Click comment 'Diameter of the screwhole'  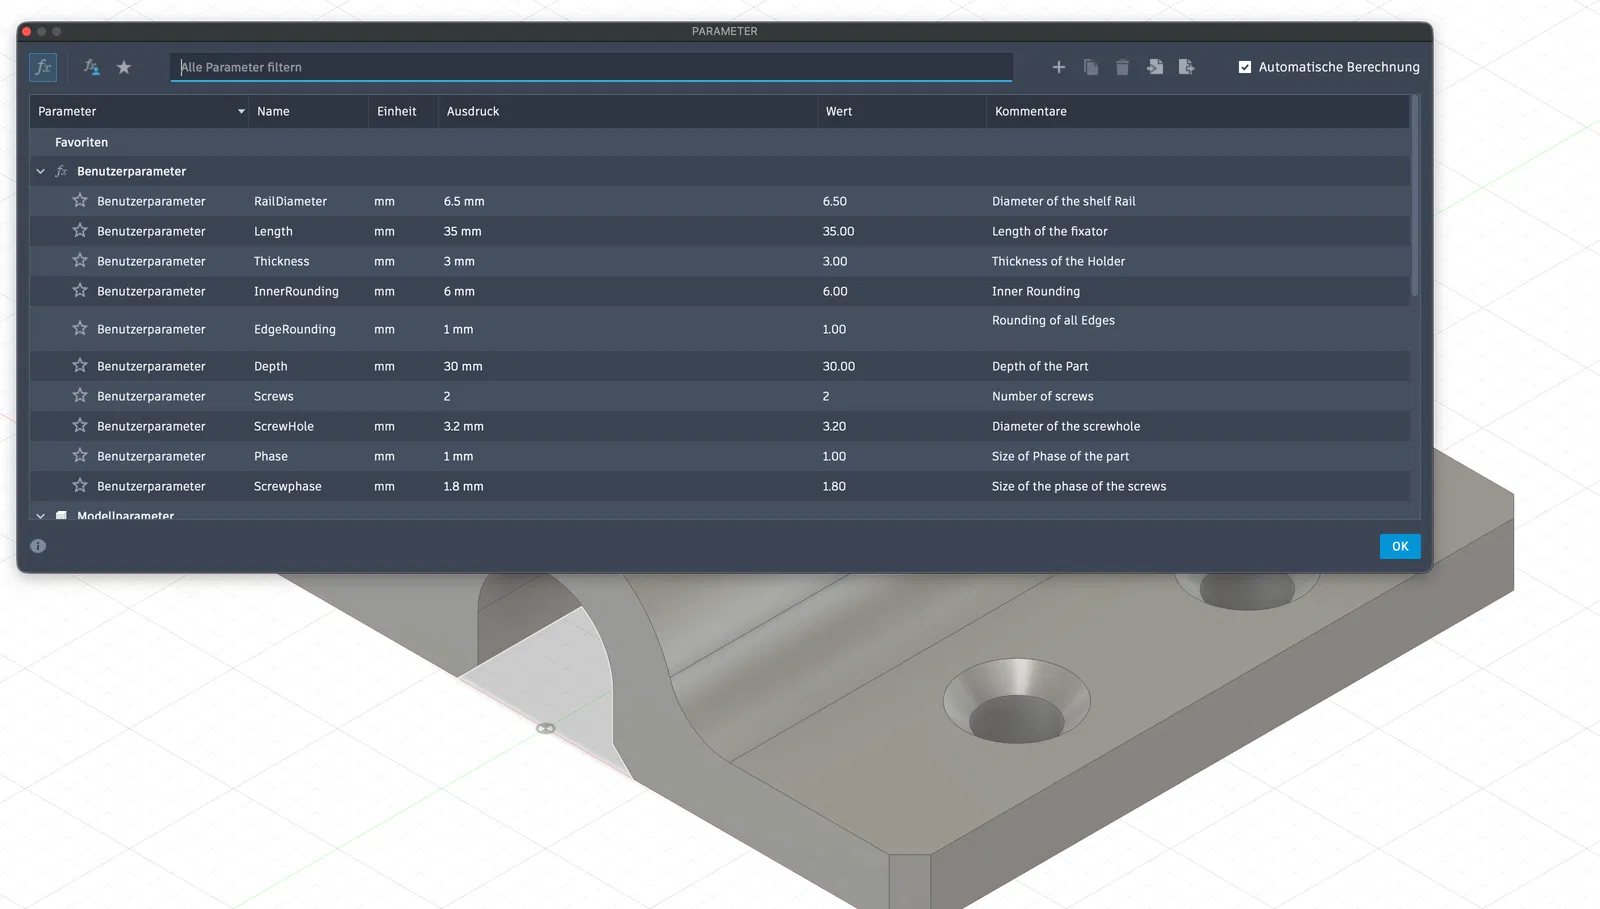tap(1066, 426)
